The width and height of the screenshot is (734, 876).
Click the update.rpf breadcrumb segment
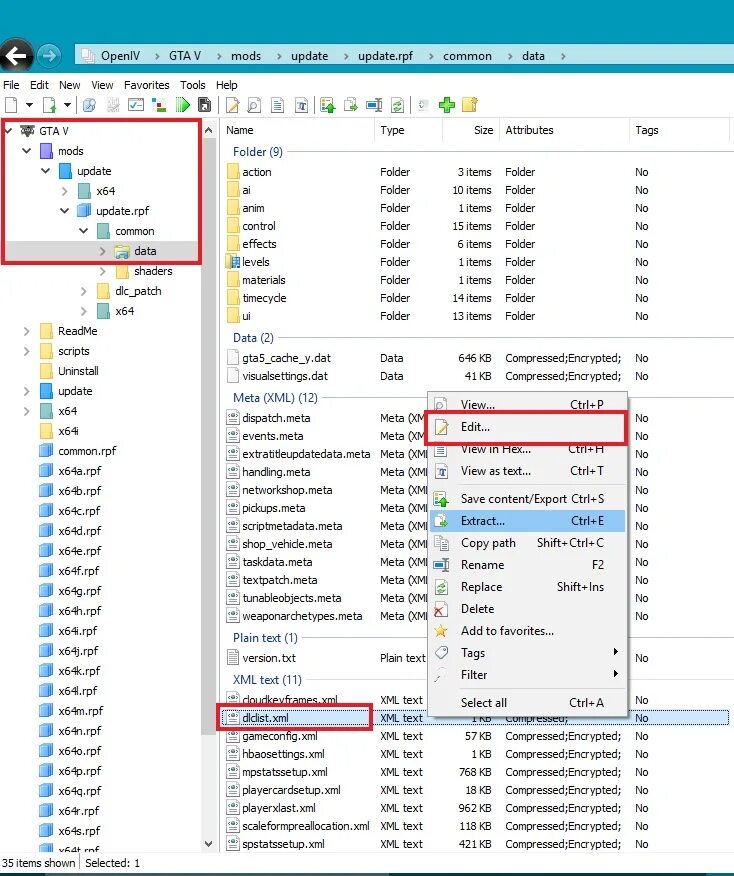385,56
